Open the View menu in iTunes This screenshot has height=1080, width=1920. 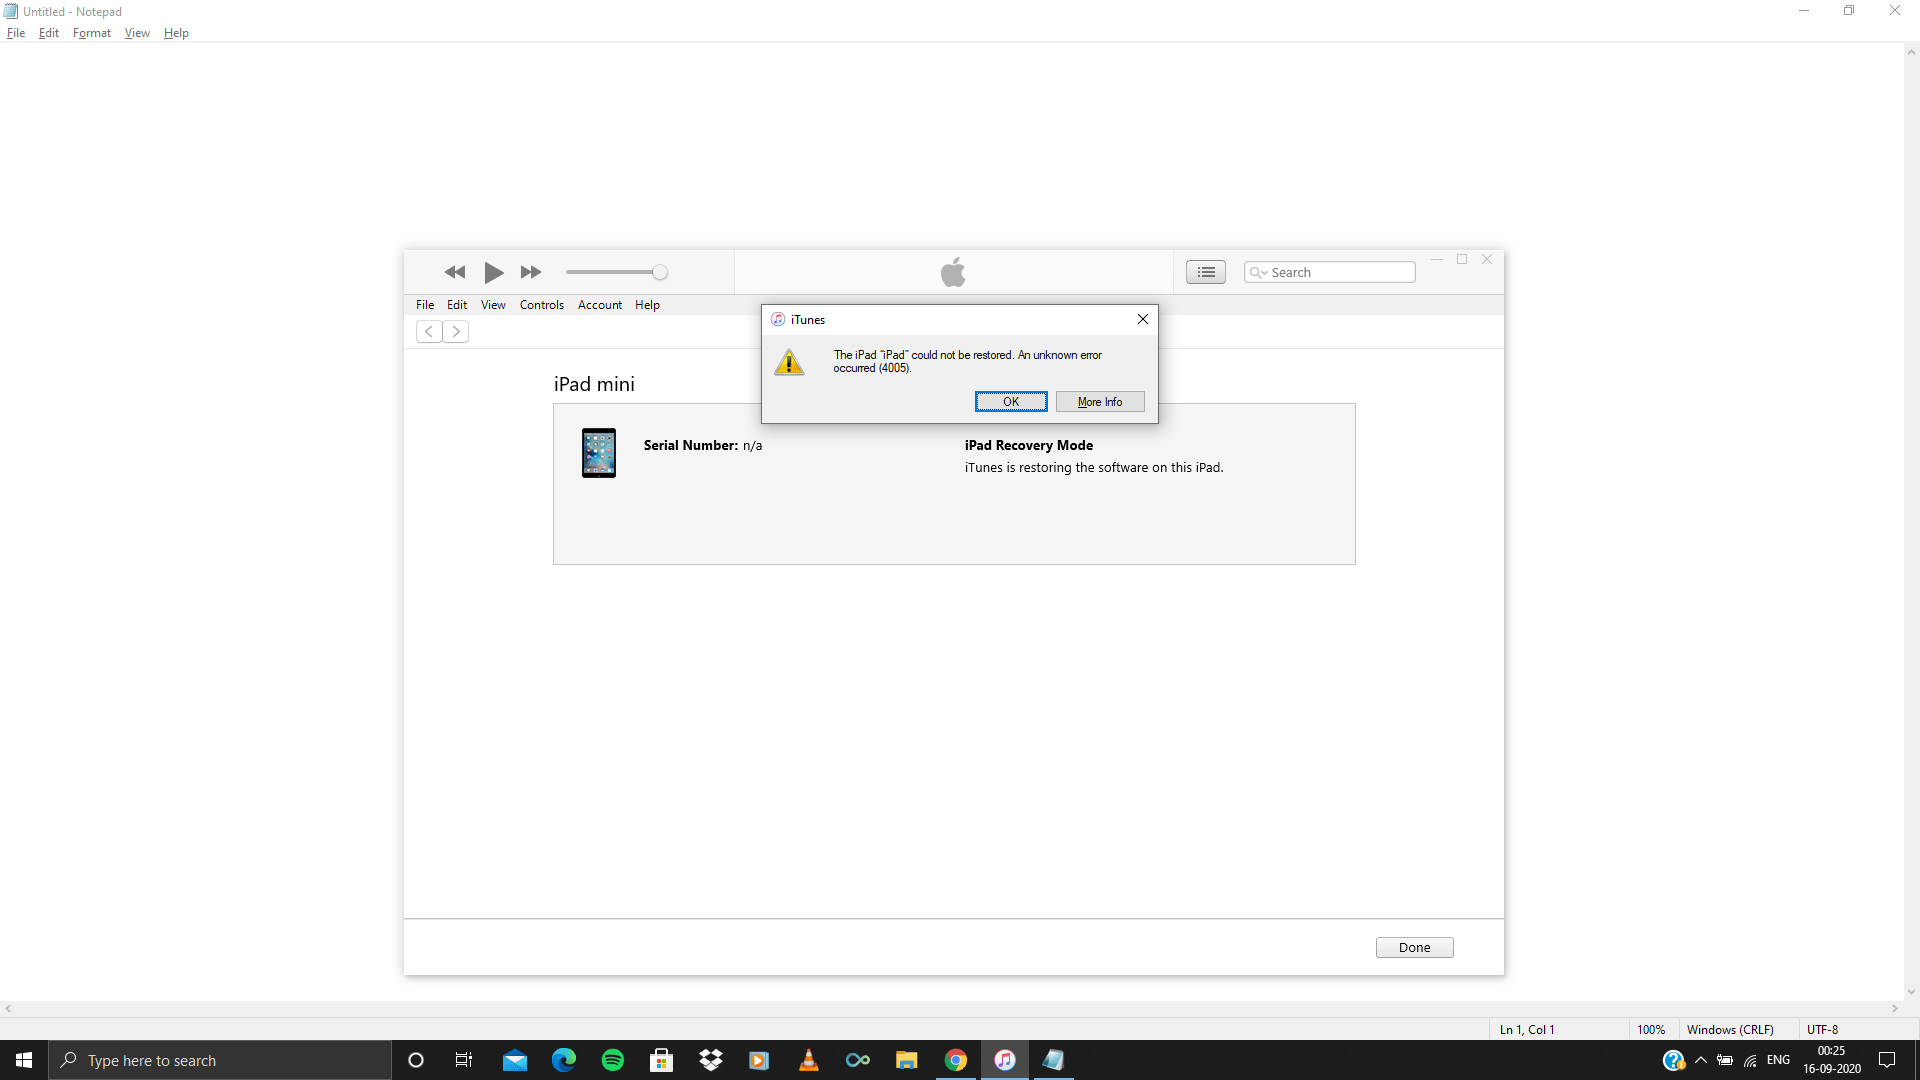click(x=492, y=305)
